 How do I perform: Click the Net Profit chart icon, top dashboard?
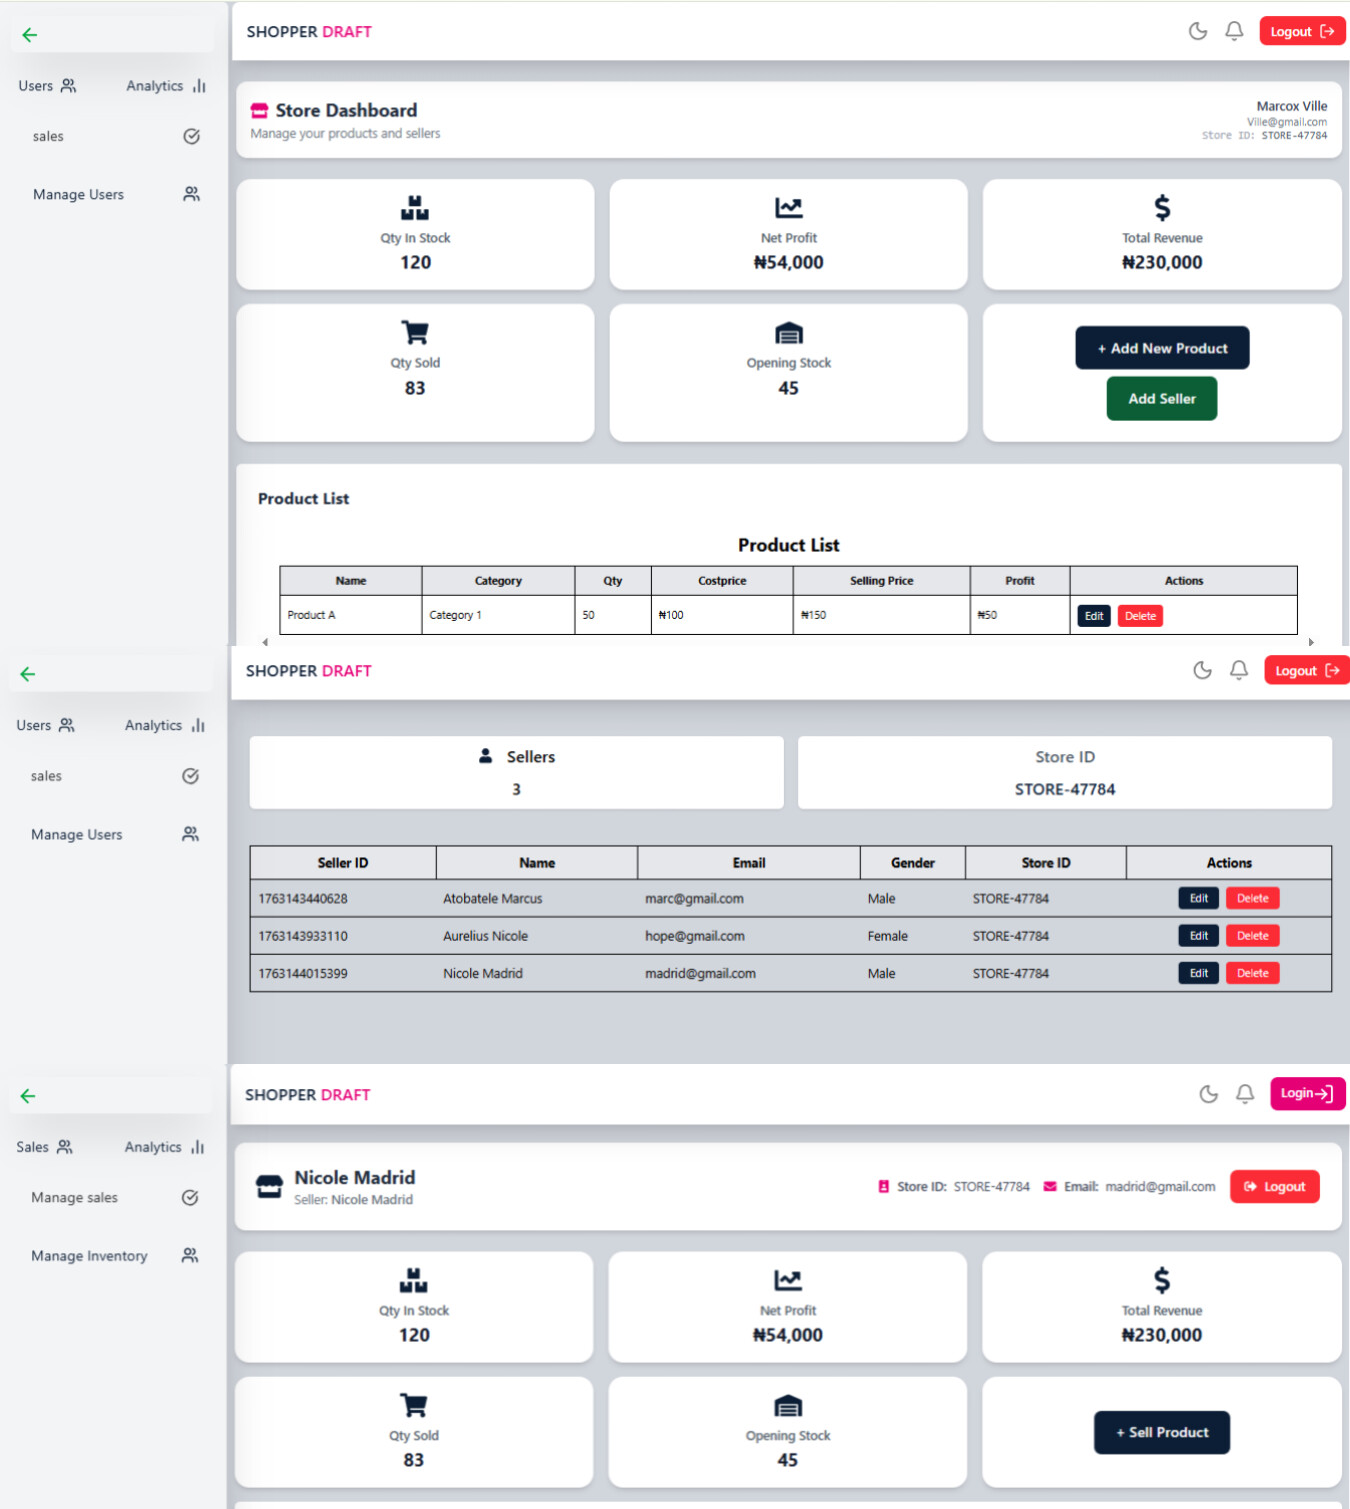[x=789, y=208]
